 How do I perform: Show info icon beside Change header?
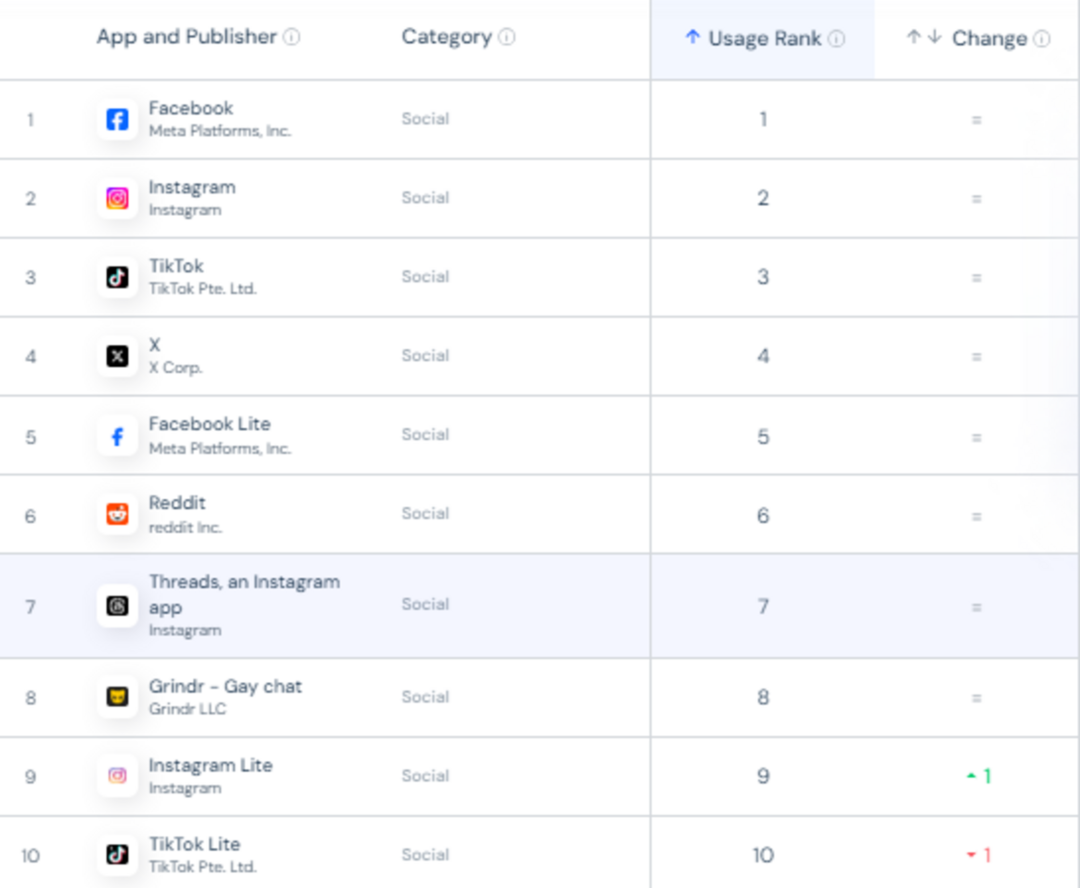(x=1042, y=39)
